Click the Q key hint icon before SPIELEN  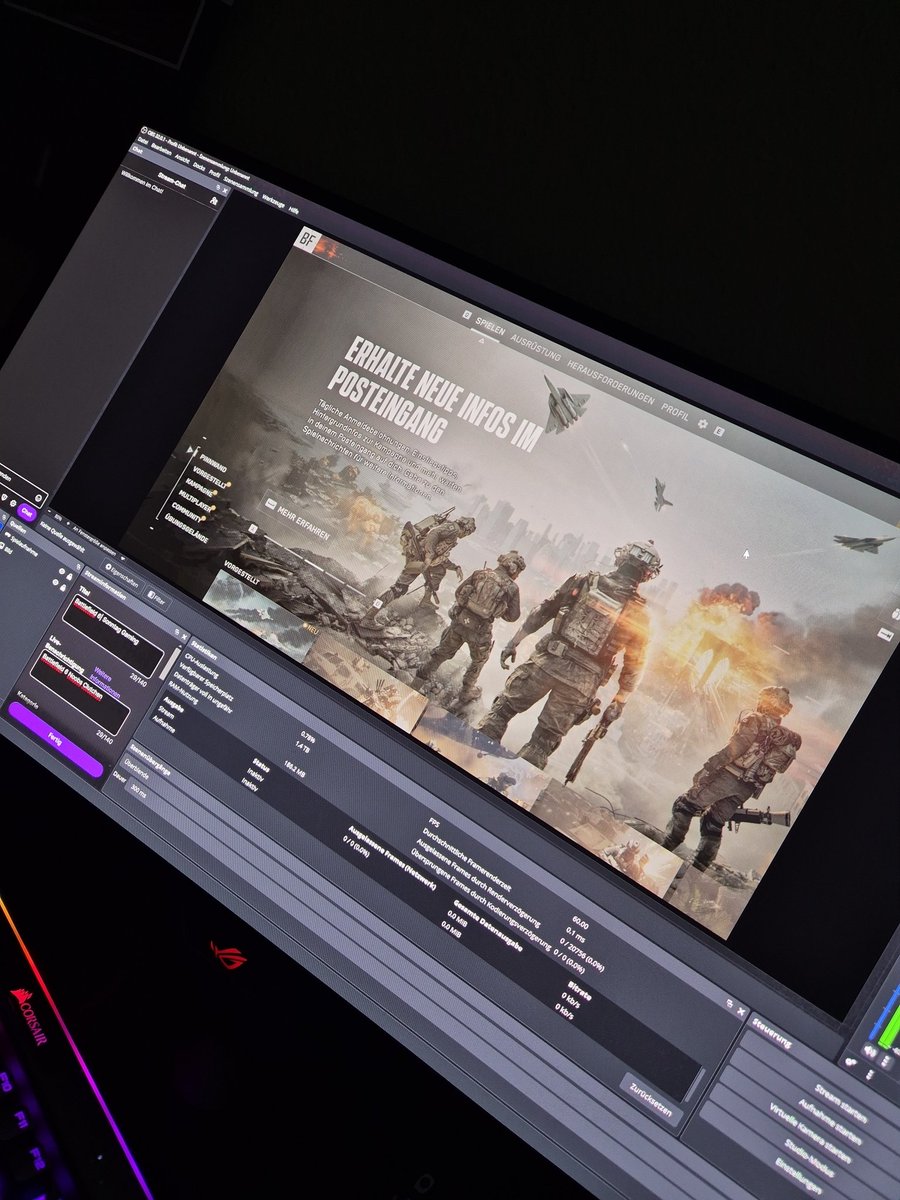pos(467,314)
